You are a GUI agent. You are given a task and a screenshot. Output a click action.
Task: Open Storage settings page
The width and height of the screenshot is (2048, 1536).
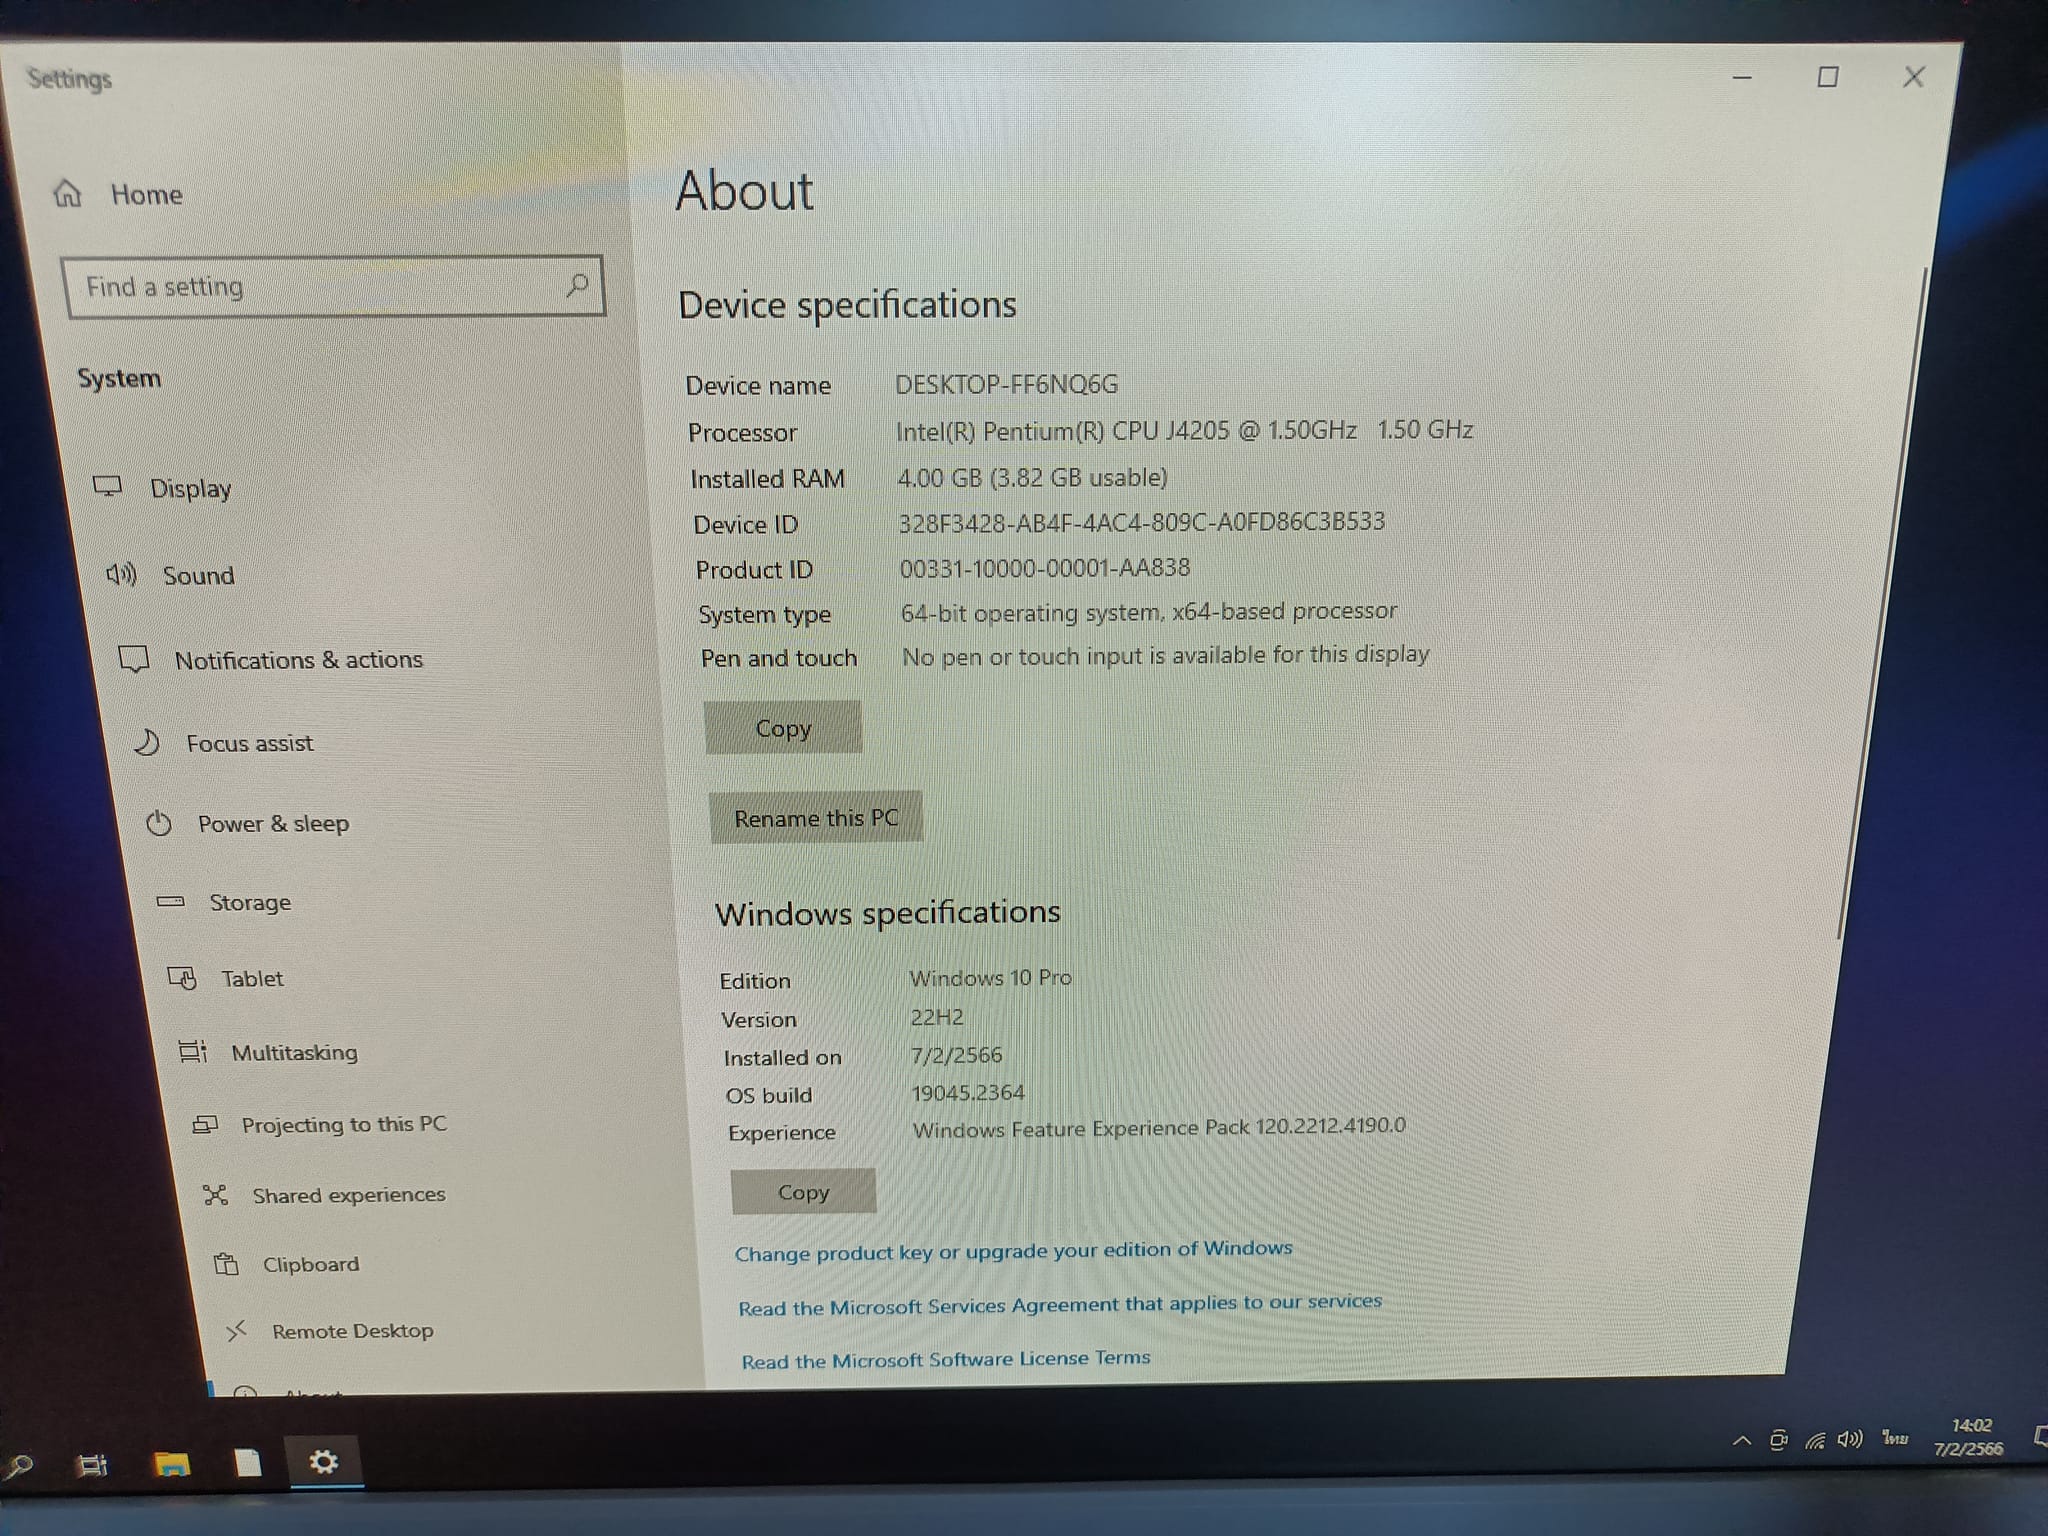click(250, 902)
